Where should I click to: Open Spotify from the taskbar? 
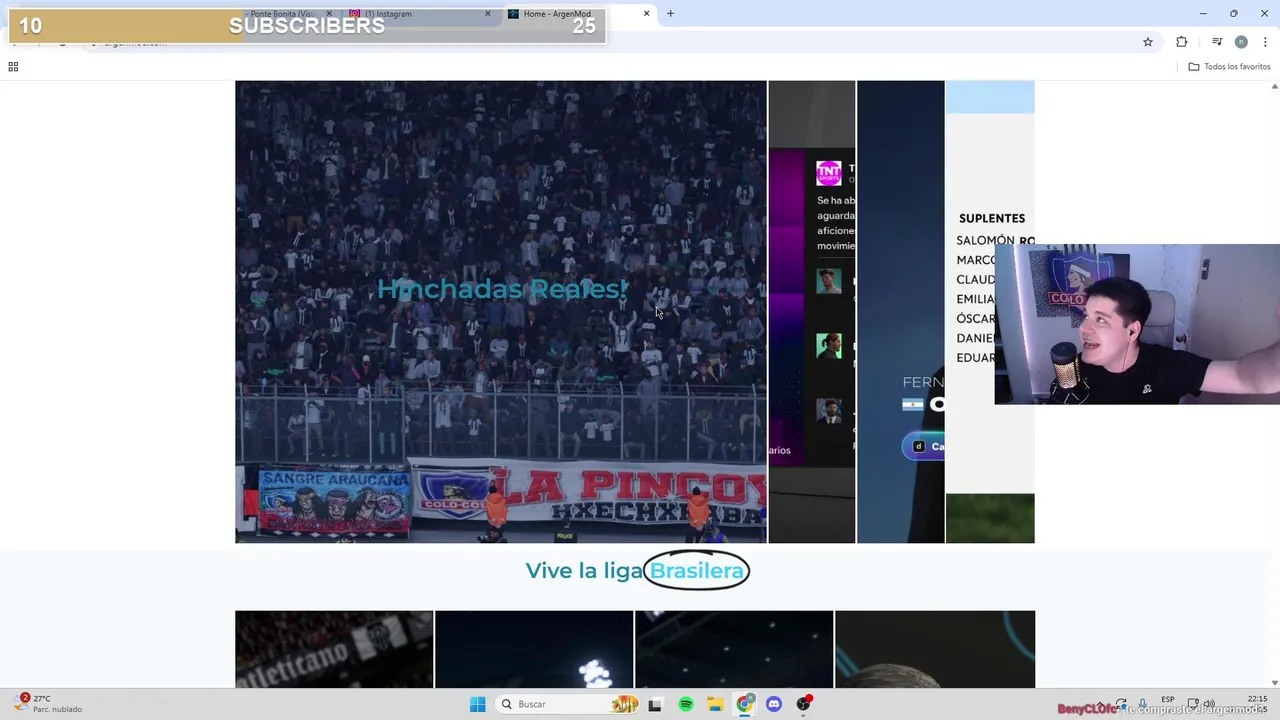tap(686, 704)
